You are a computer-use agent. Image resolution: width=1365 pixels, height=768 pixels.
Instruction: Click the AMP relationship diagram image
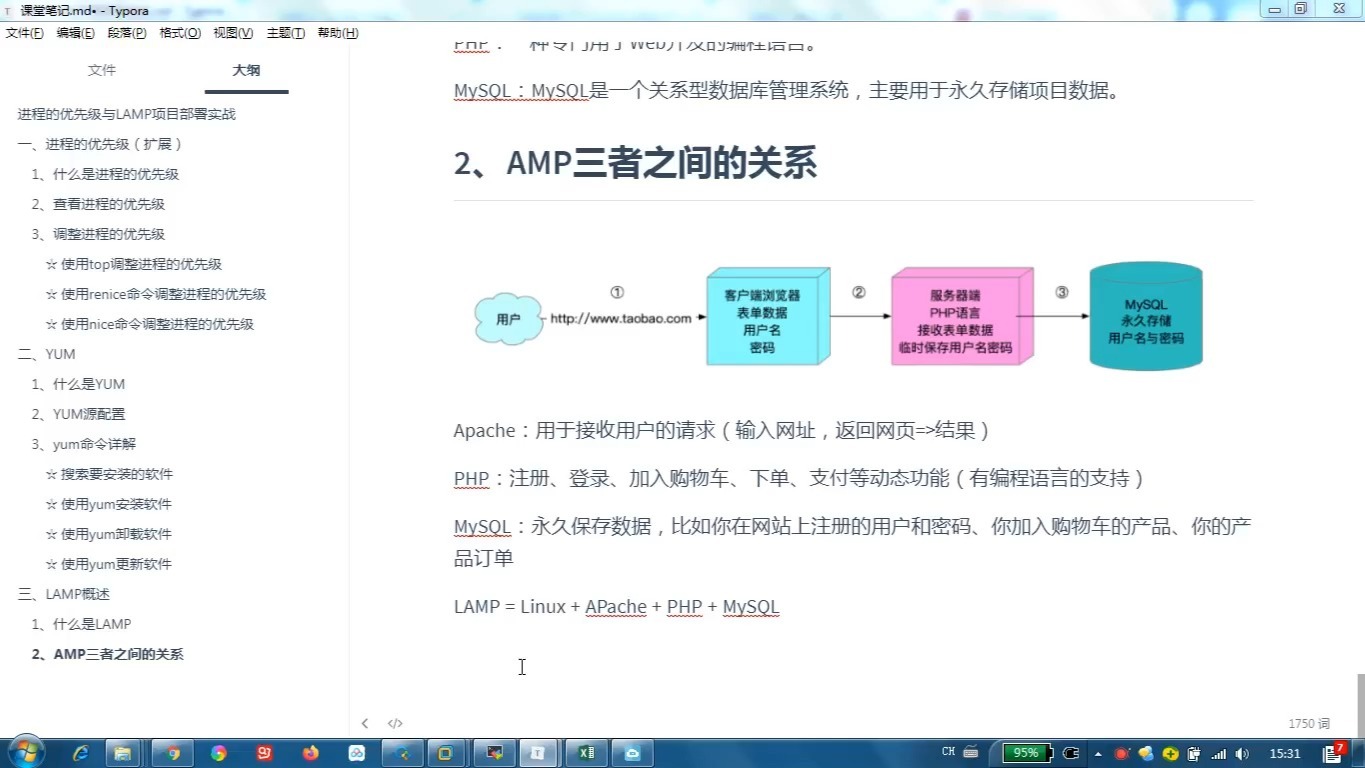coord(838,317)
